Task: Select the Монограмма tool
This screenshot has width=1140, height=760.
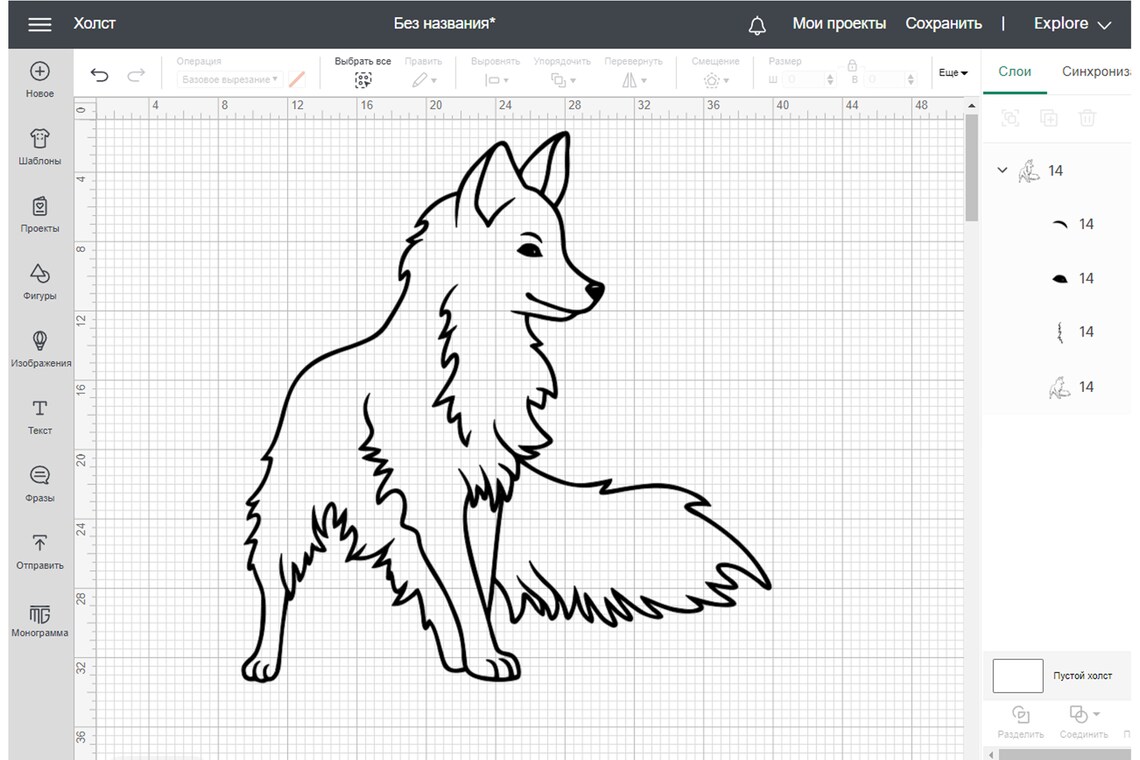Action: pos(39,620)
